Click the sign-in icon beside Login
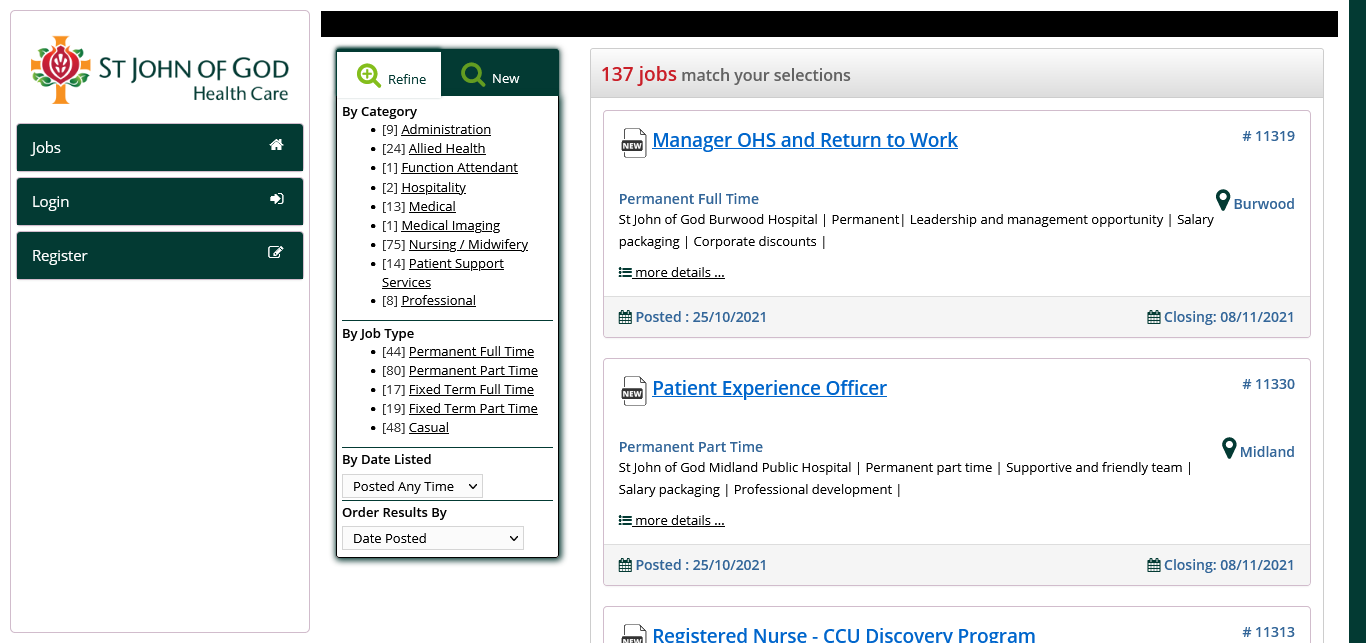This screenshot has height=643, width=1366. tap(276, 199)
